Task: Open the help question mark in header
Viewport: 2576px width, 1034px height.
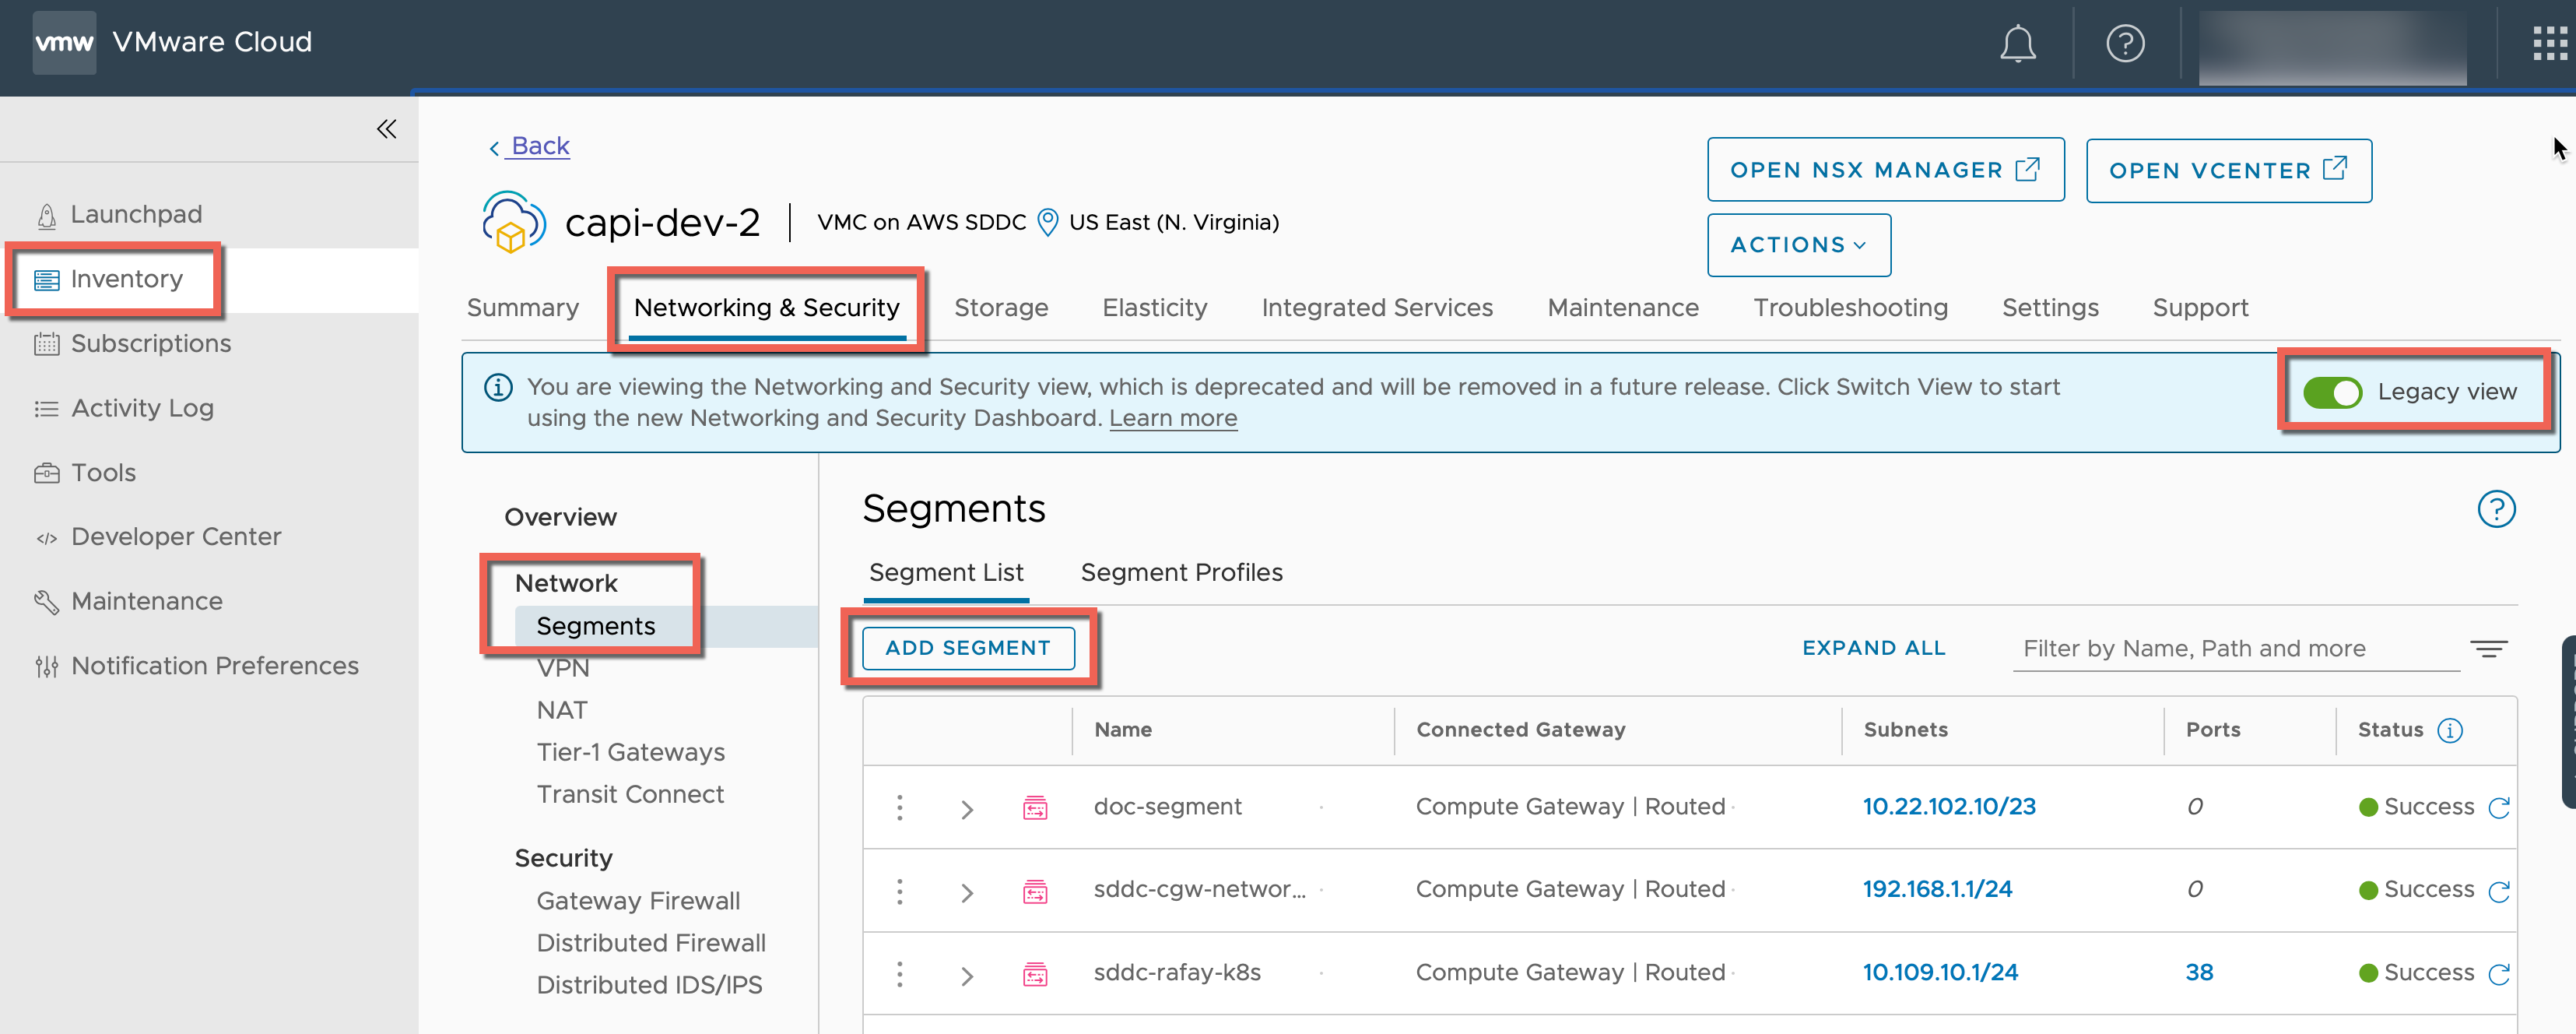Action: pos(2125,44)
